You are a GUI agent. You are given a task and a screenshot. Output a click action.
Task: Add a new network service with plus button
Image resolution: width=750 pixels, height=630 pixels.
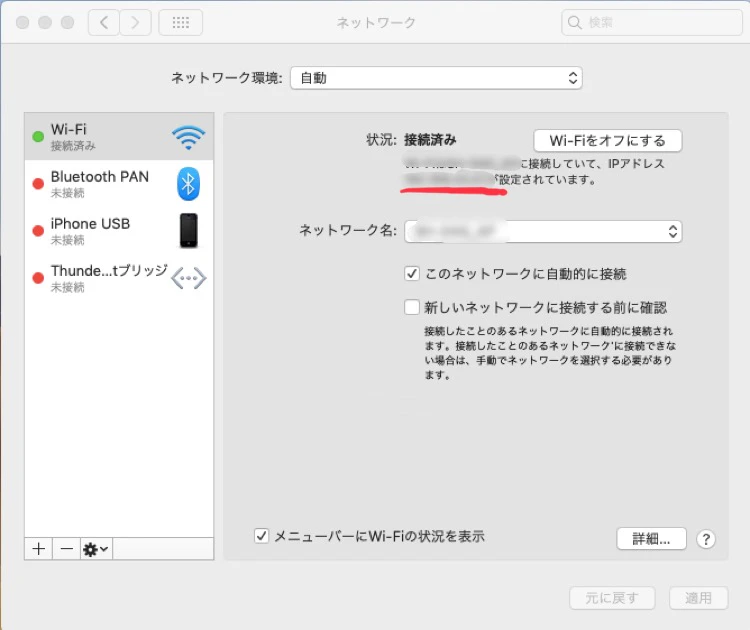[39, 549]
